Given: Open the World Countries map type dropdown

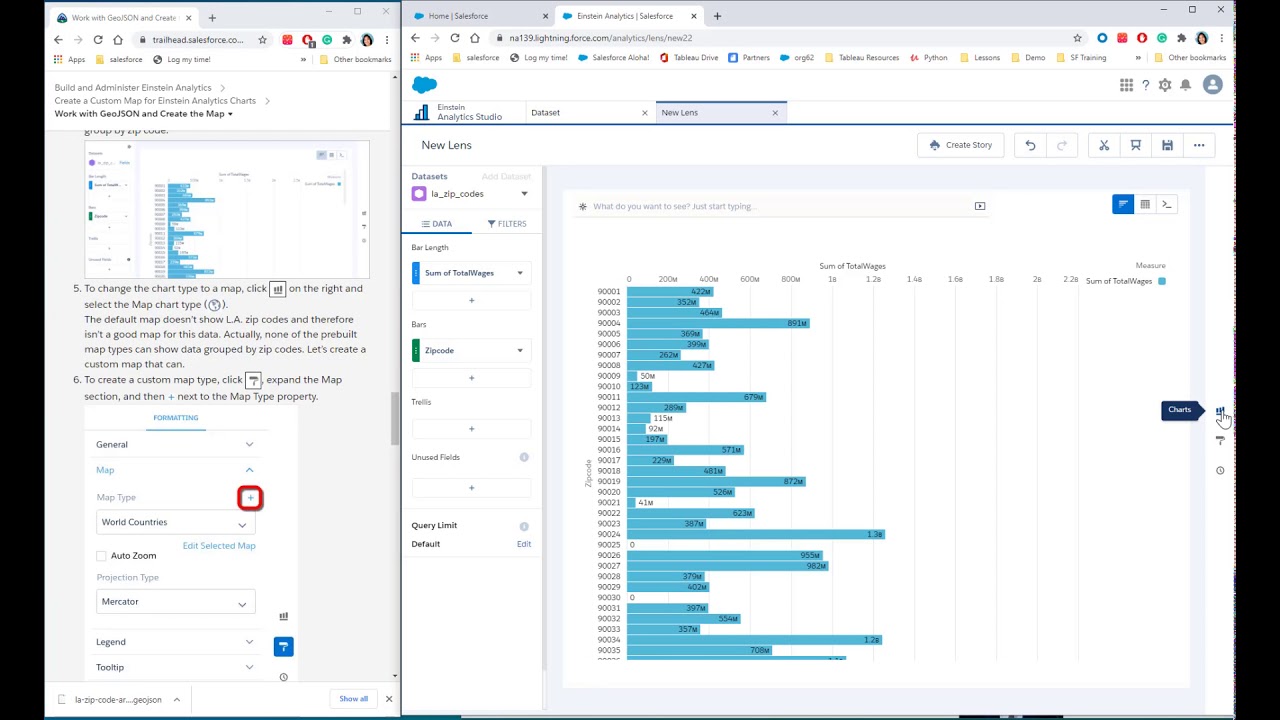Looking at the screenshot, I should (176, 523).
